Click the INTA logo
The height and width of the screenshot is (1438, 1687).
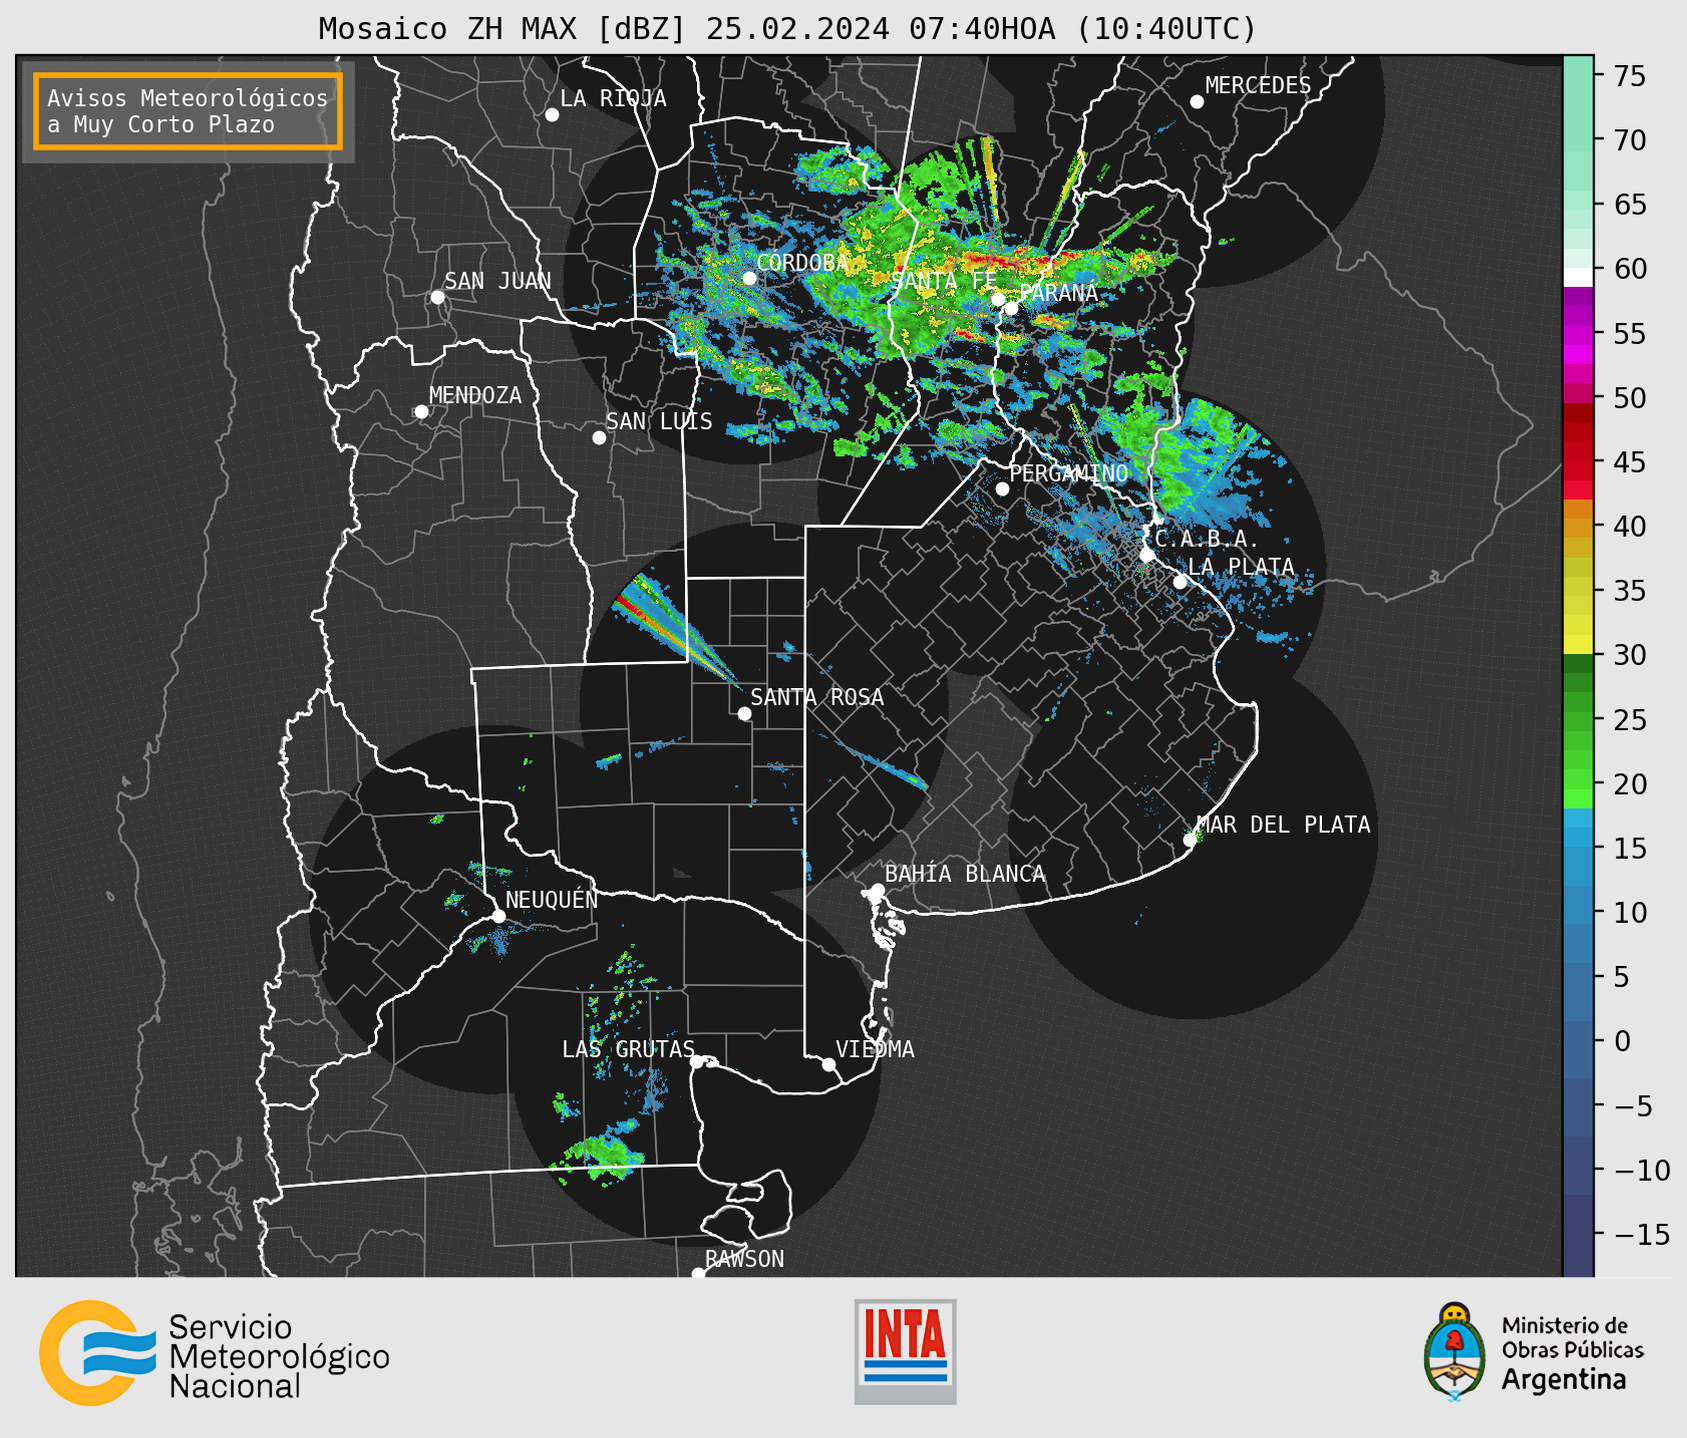click(905, 1351)
